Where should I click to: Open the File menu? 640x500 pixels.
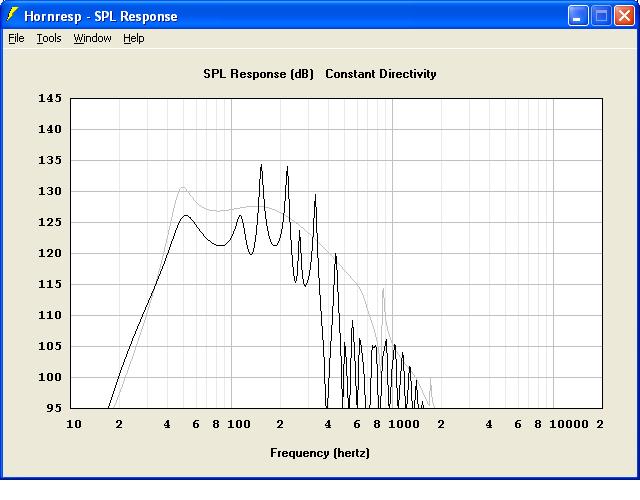point(16,38)
